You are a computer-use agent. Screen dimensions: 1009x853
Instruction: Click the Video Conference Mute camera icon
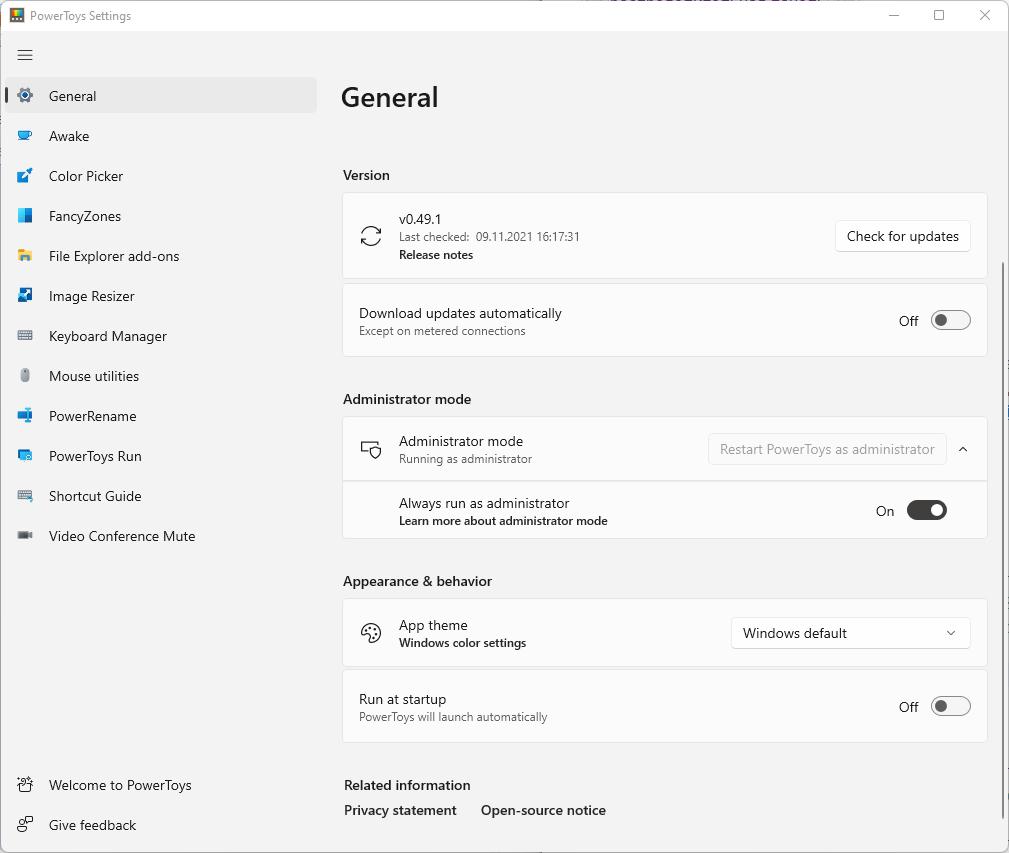point(26,536)
